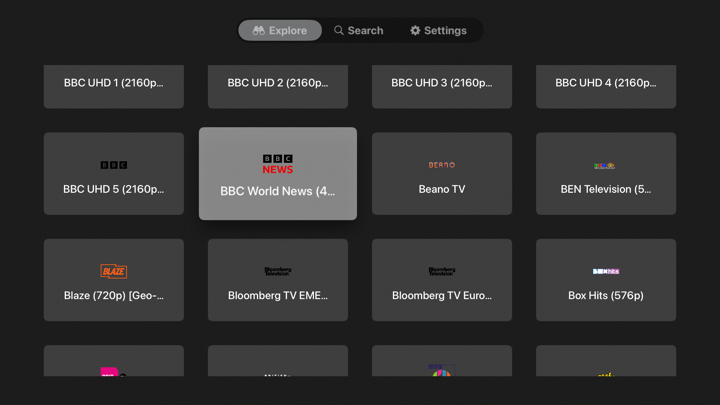720x405 pixels.
Task: Click logo on Bloomberg TV EME... card
Action: click(x=278, y=271)
